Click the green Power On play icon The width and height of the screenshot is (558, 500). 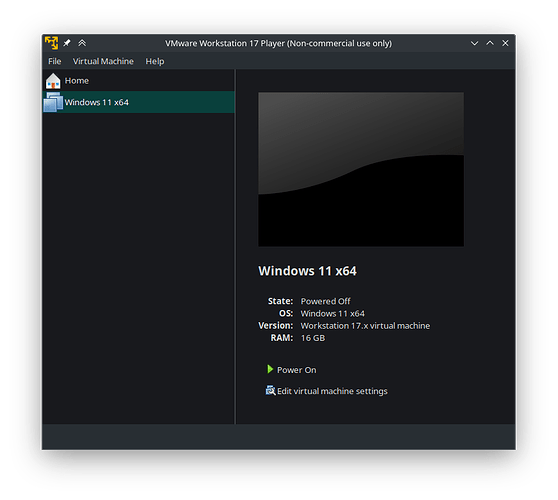270,369
